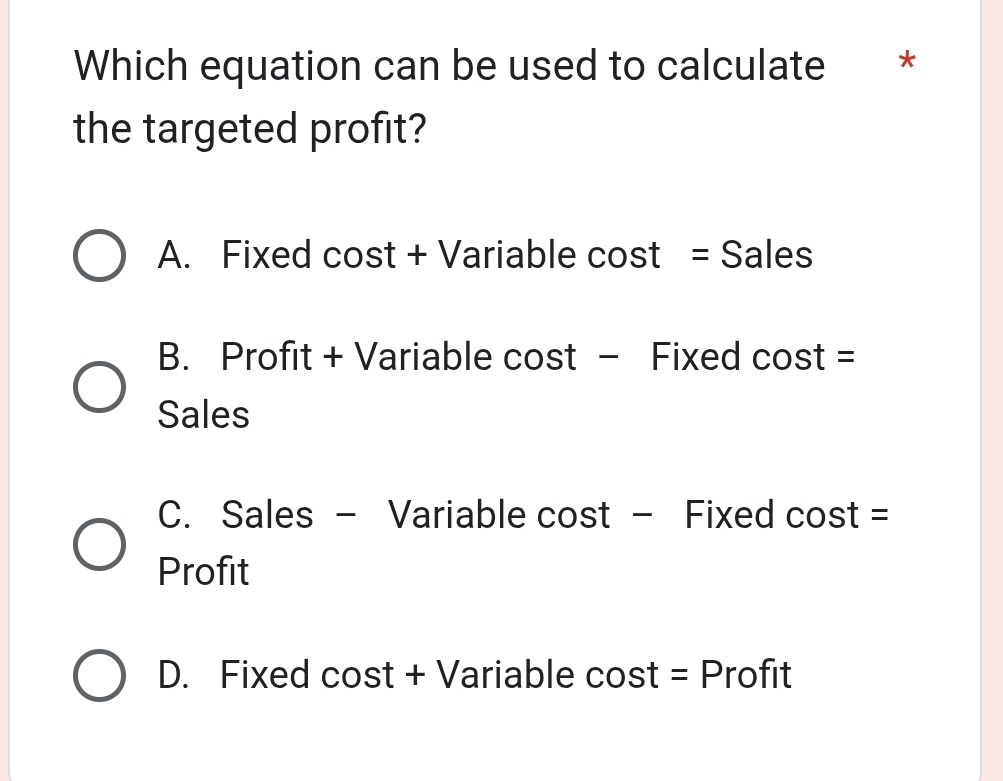
Task: Click the pink page margin left of the card
Action: point(4,390)
